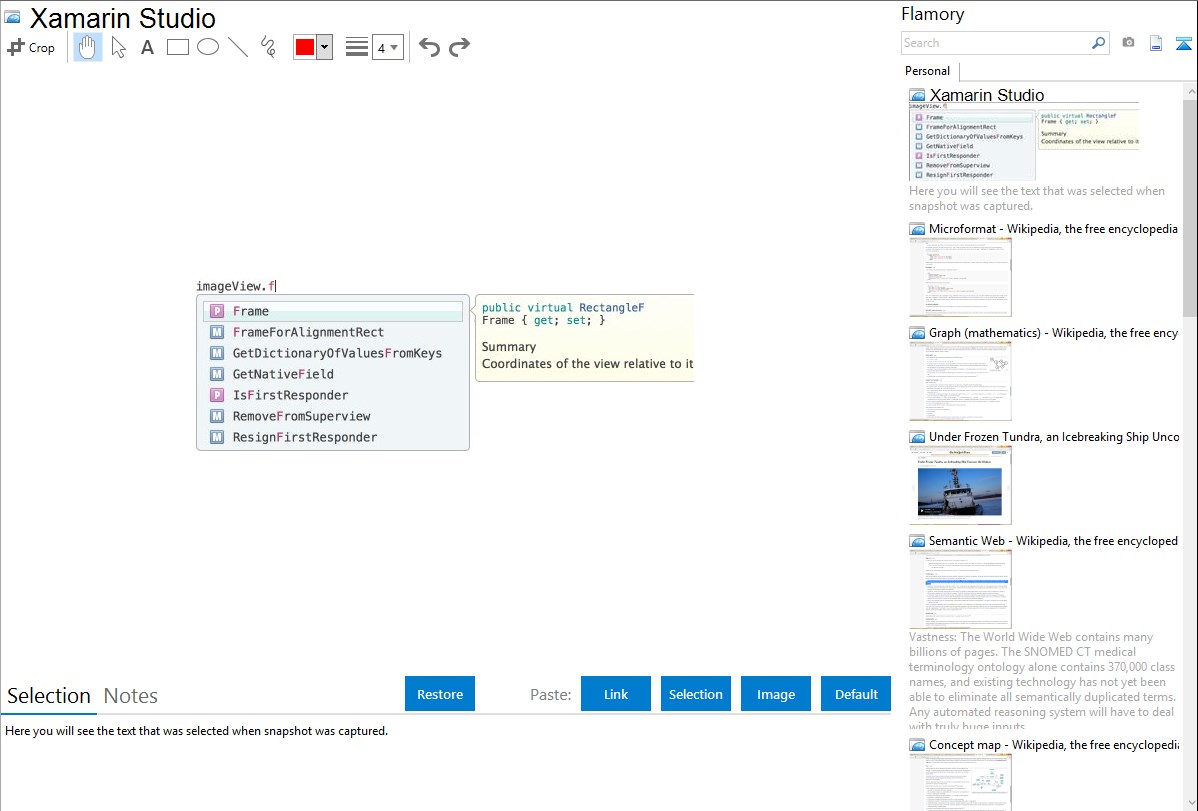Choose the arrow pointer tool
Viewport: 1198px width, 811px height.
coord(118,47)
